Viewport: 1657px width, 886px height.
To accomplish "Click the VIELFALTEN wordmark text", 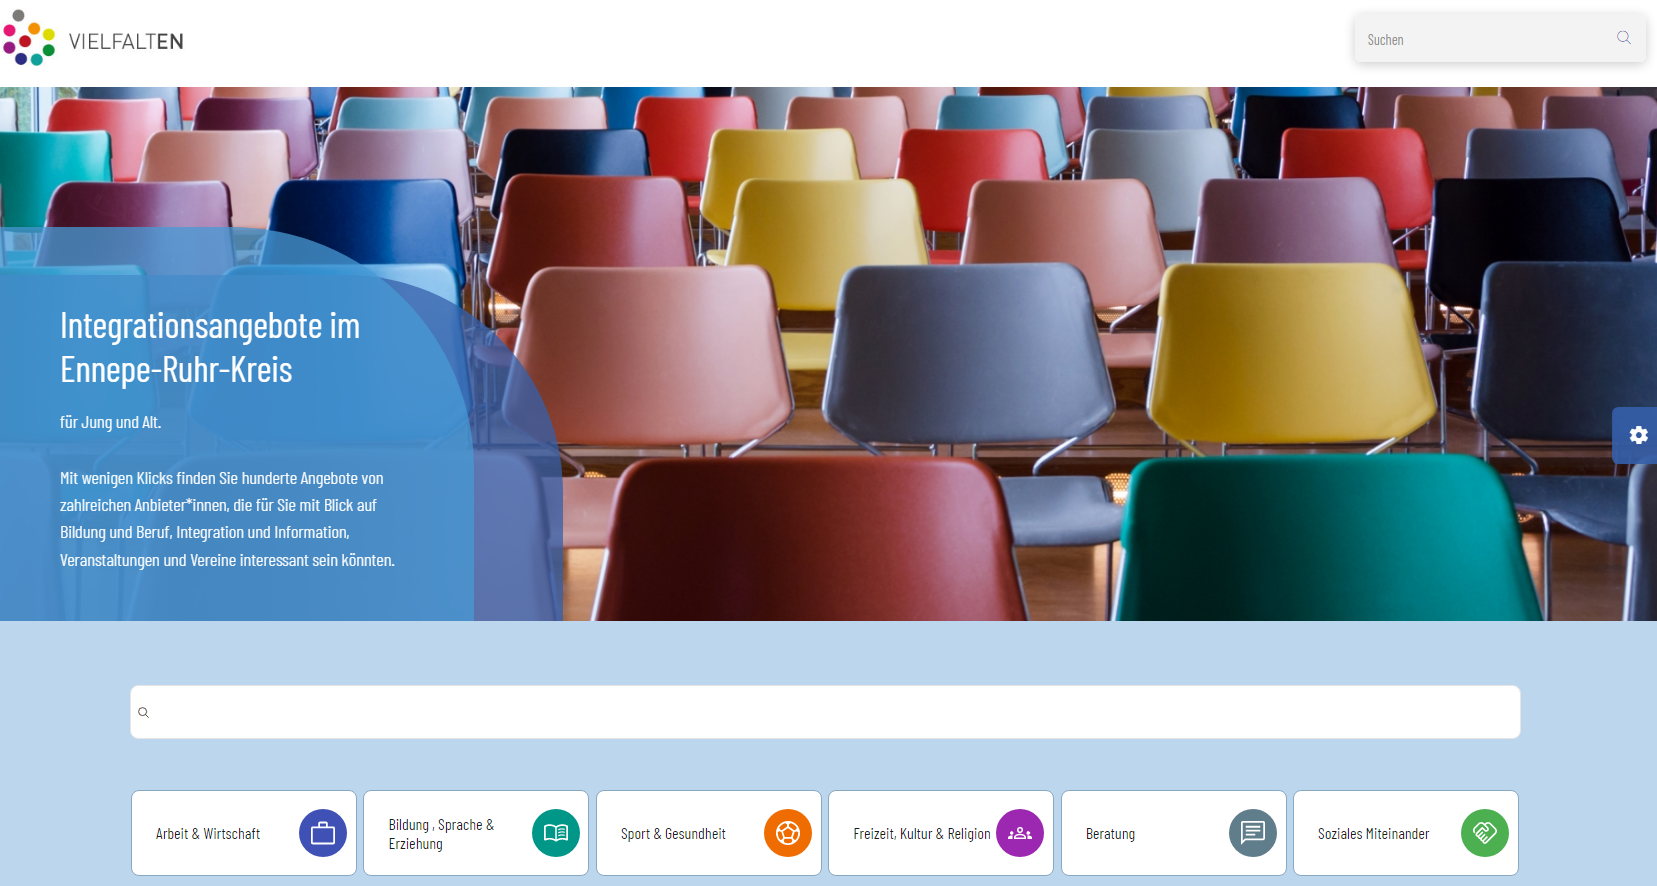I will 126,41.
